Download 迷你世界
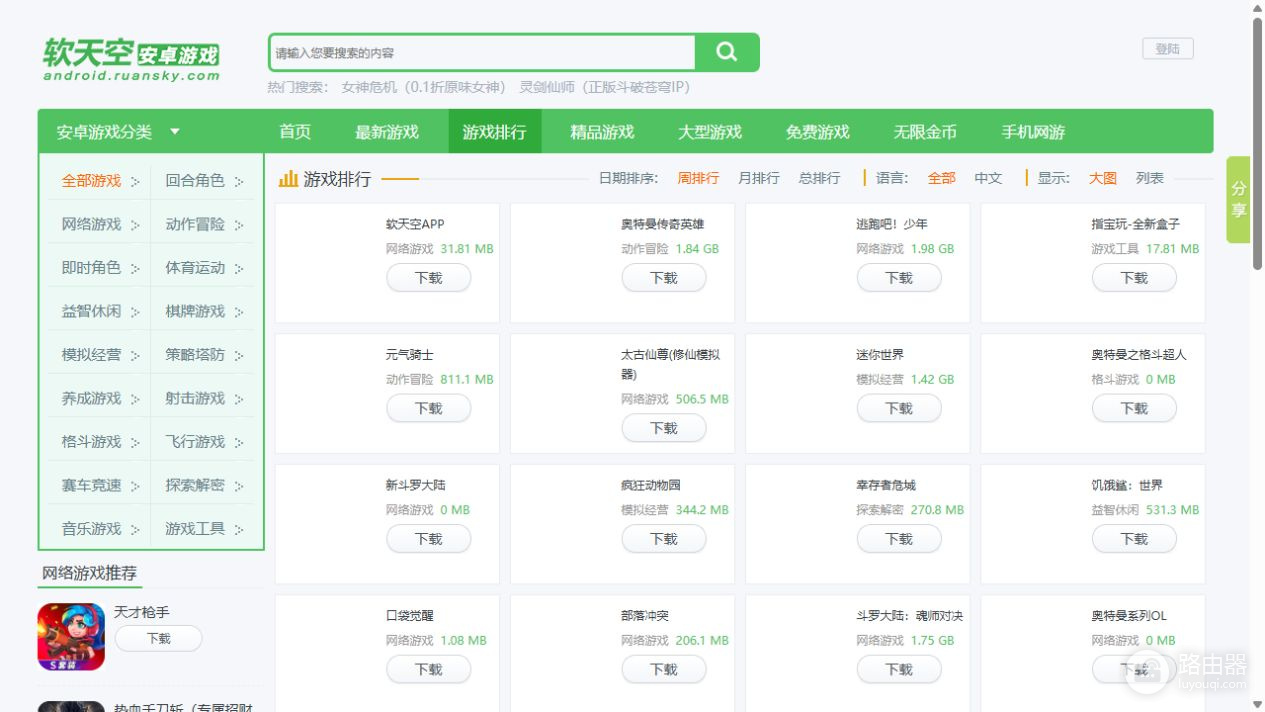 tap(899, 408)
